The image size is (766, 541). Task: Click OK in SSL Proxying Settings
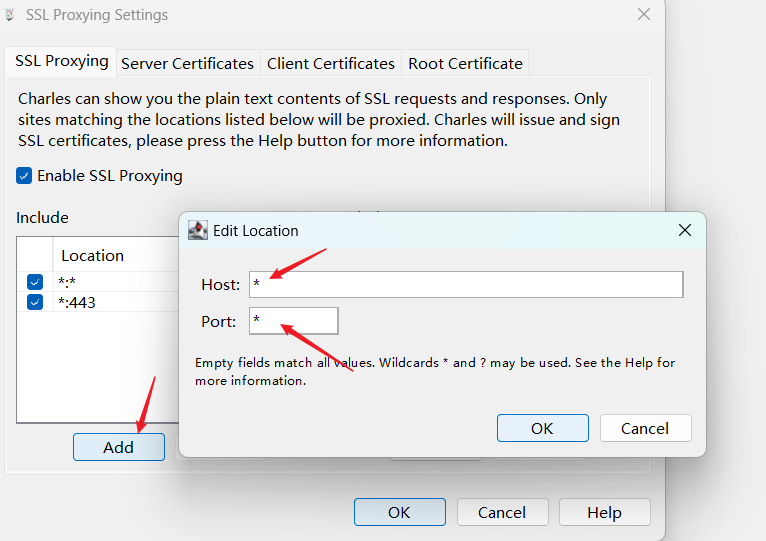pyautogui.click(x=400, y=512)
